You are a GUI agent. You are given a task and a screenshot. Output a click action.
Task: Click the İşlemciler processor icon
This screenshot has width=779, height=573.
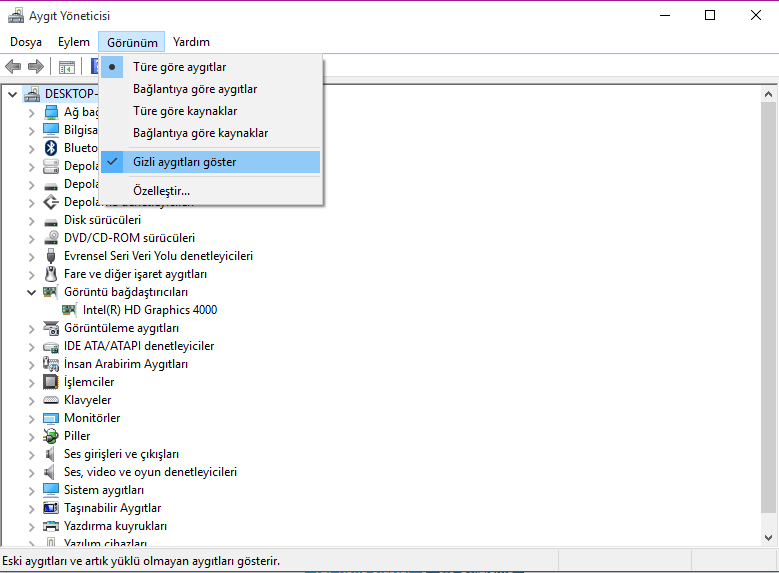tap(51, 382)
